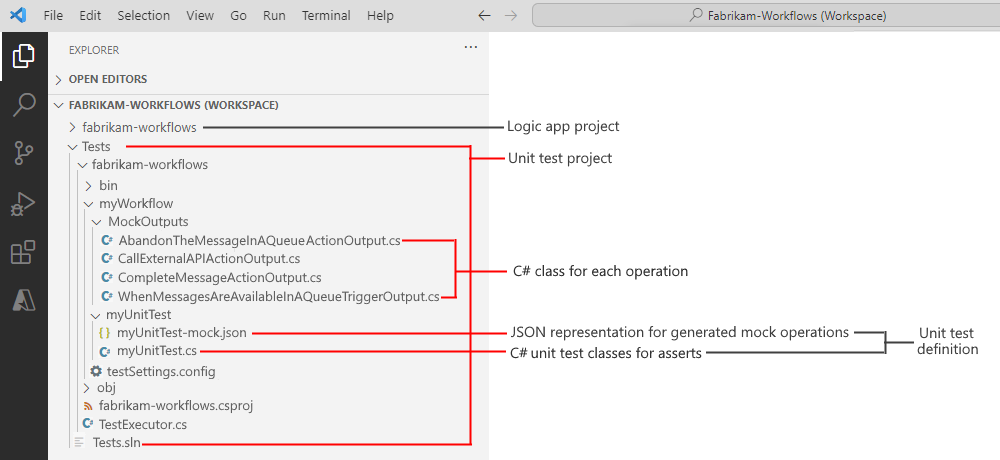
Task: Open the Explorer view in activity bar
Action: (23, 57)
